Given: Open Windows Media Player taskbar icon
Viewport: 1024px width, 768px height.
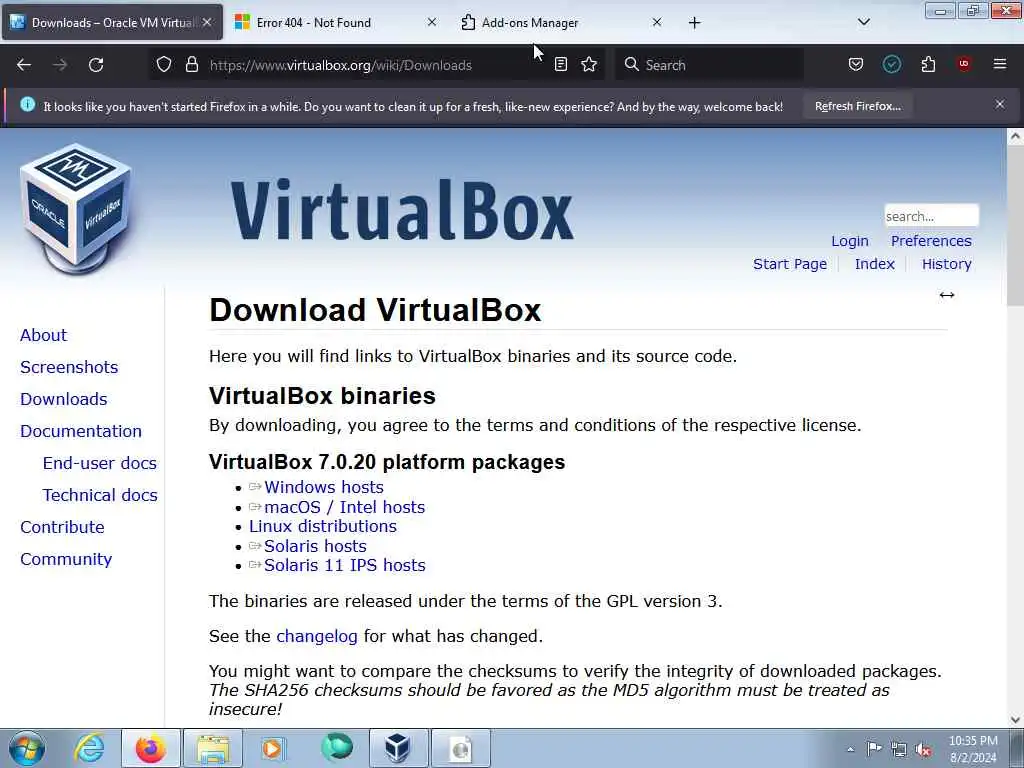Looking at the screenshot, I should [x=273, y=748].
